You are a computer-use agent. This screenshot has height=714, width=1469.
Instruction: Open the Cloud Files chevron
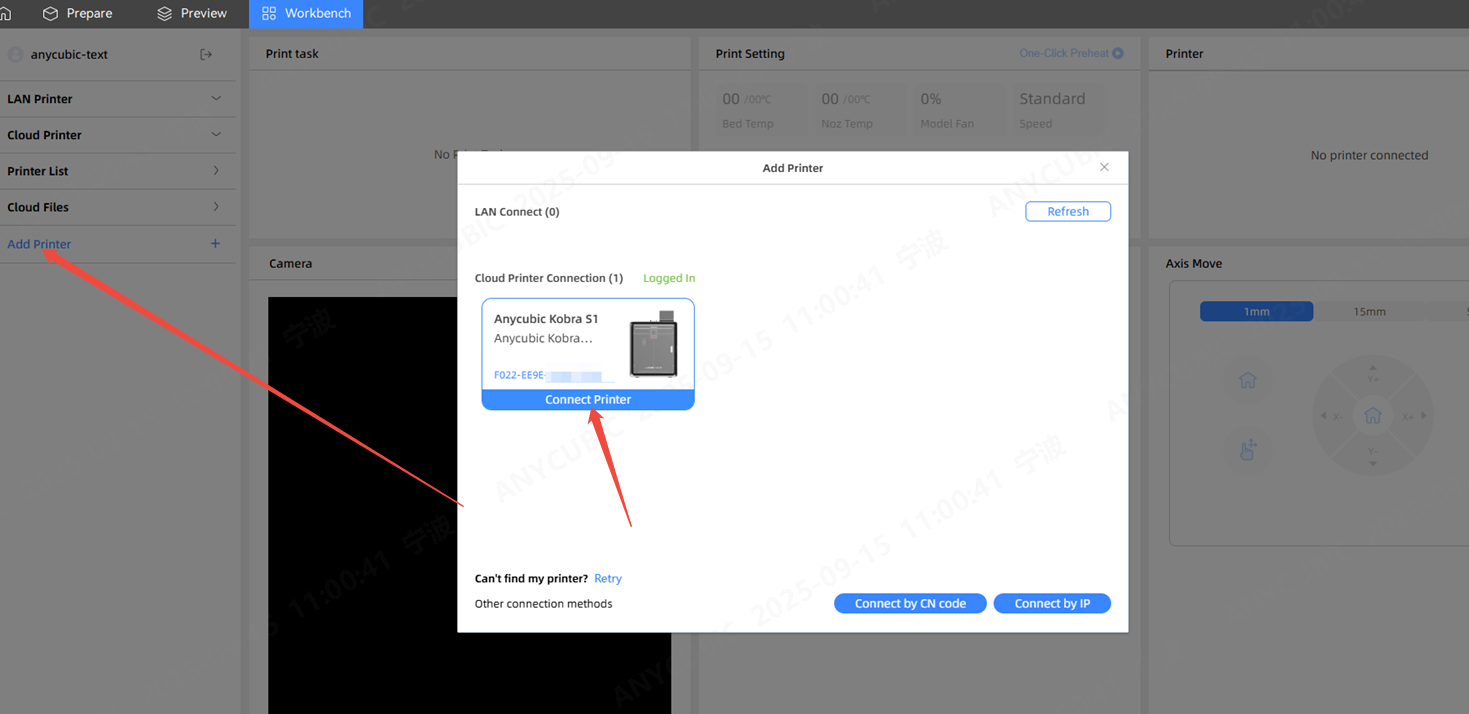[216, 207]
